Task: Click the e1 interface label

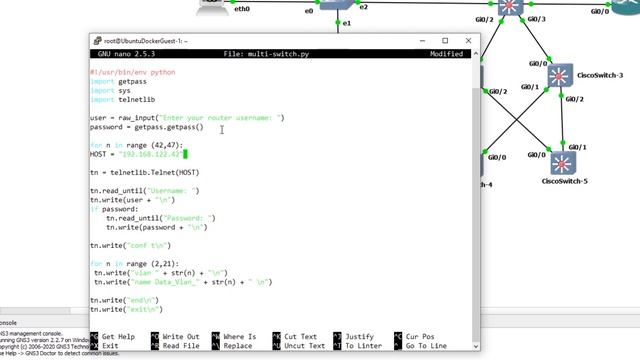Action: 347,23
